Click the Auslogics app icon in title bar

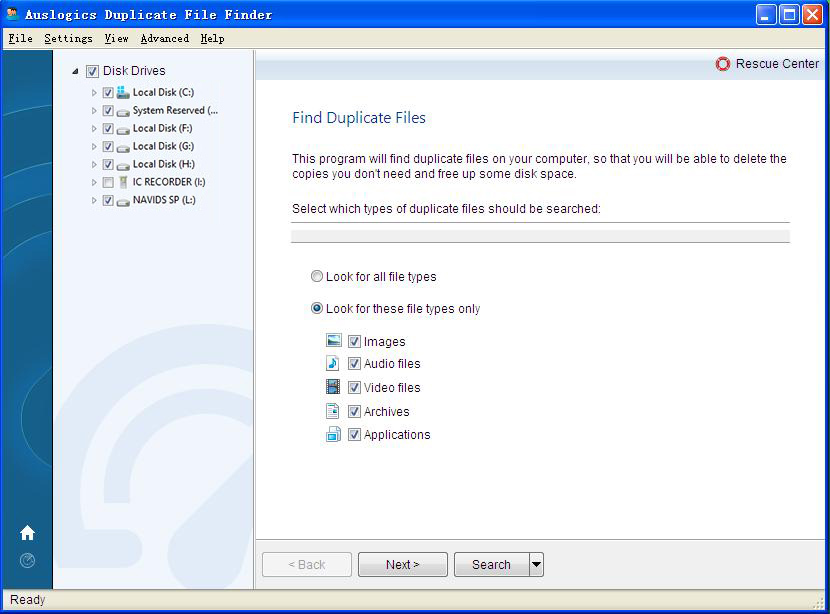[13, 14]
